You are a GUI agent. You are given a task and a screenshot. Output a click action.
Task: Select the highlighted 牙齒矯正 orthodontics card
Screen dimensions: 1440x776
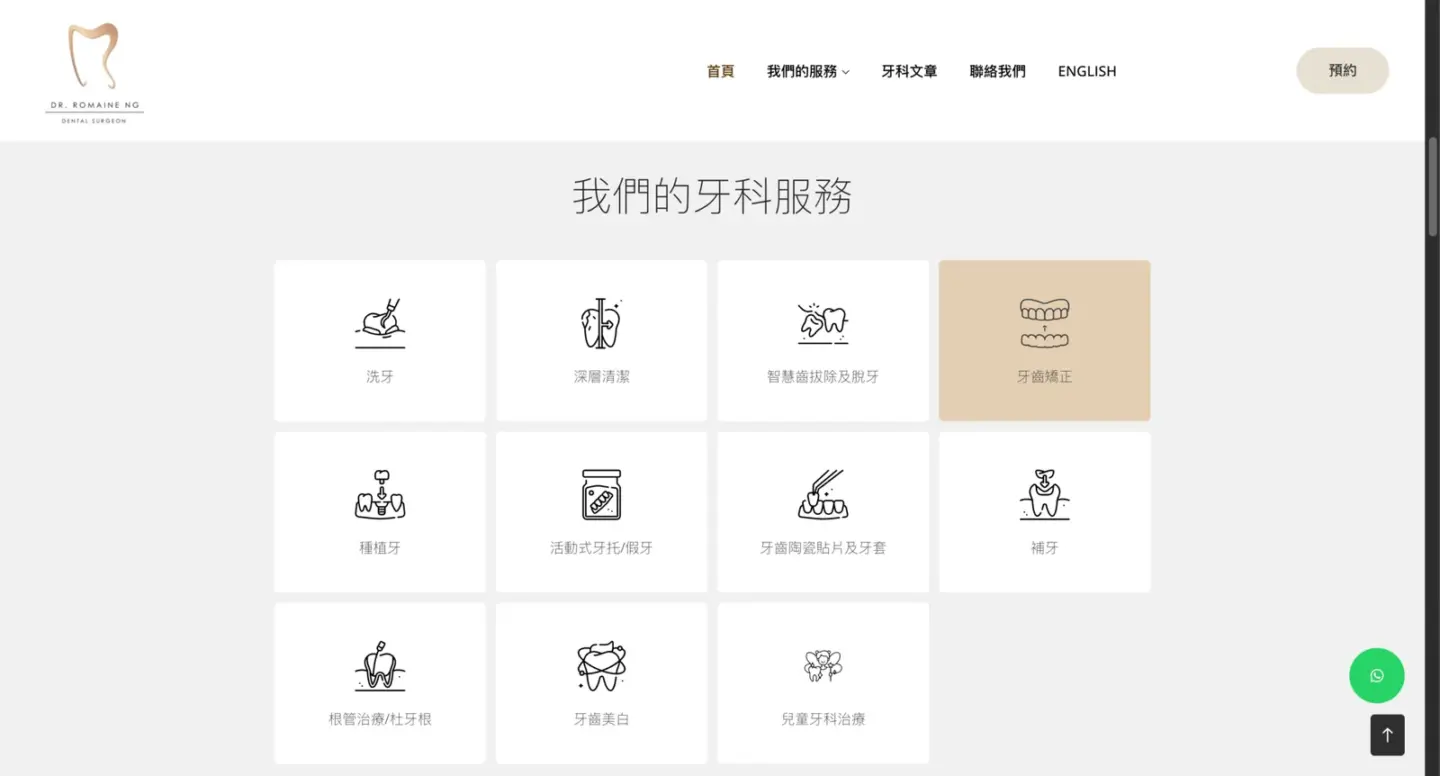tap(1044, 341)
